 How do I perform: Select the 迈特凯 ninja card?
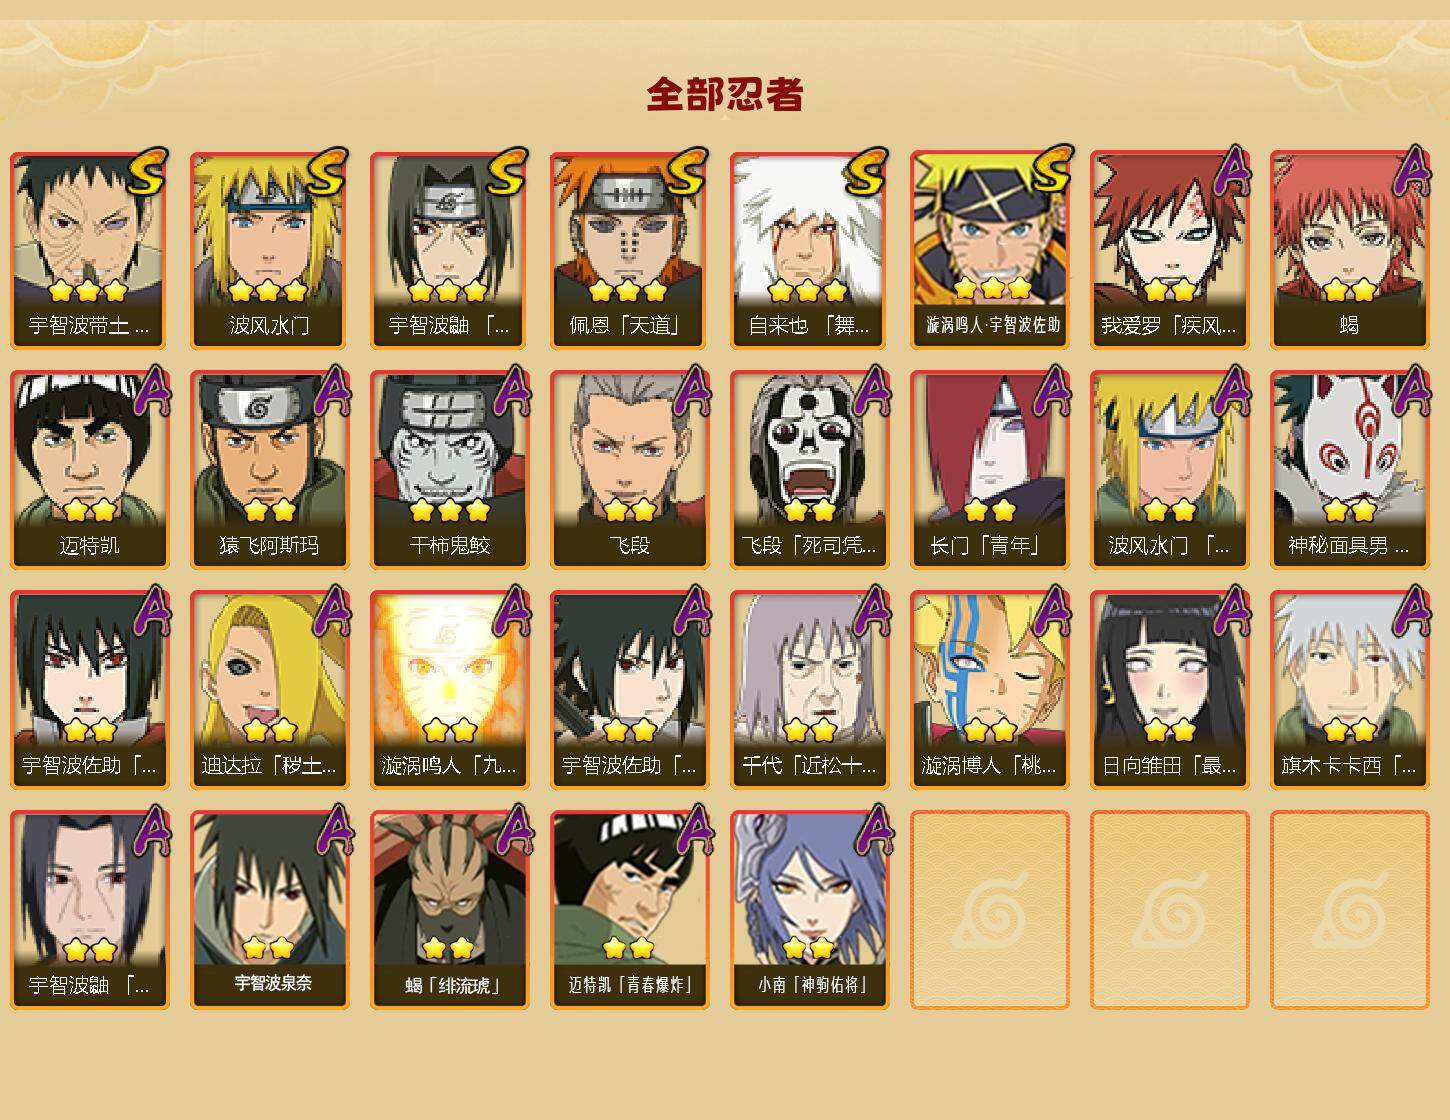pyautogui.click(x=89, y=470)
